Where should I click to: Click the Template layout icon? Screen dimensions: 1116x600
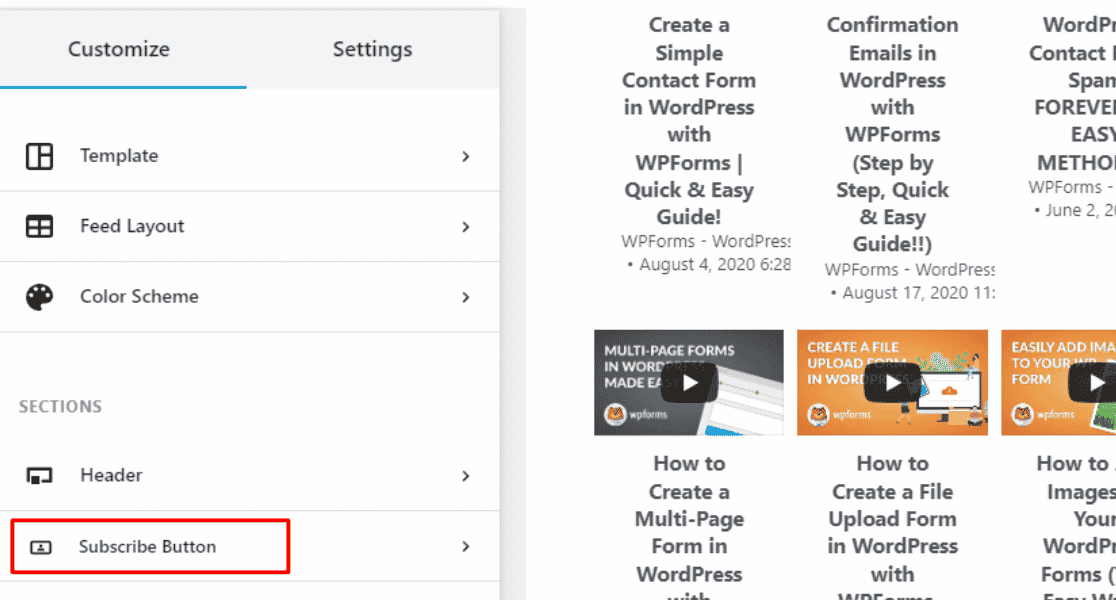39,156
